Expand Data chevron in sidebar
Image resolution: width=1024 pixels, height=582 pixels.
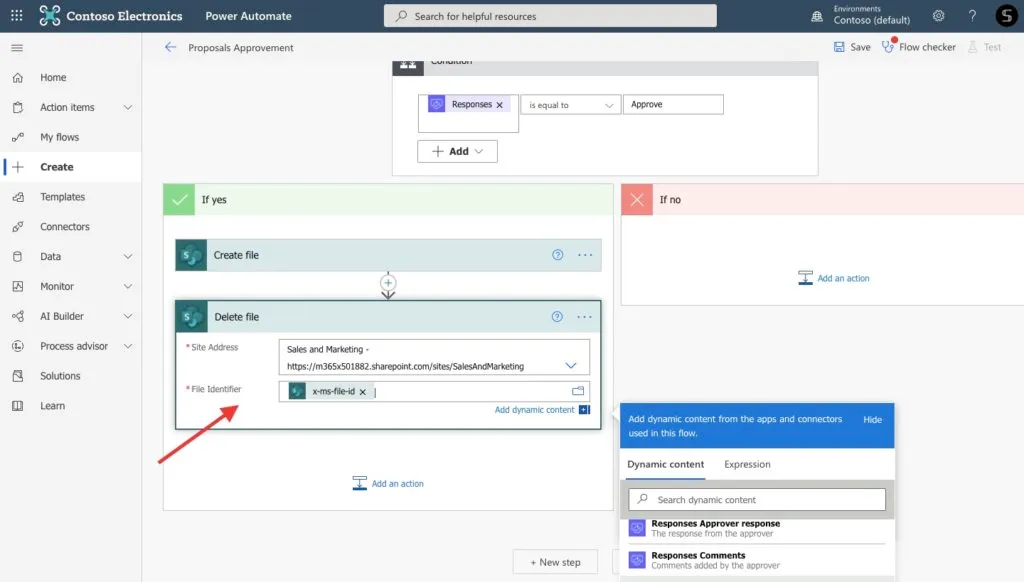[x=128, y=257]
